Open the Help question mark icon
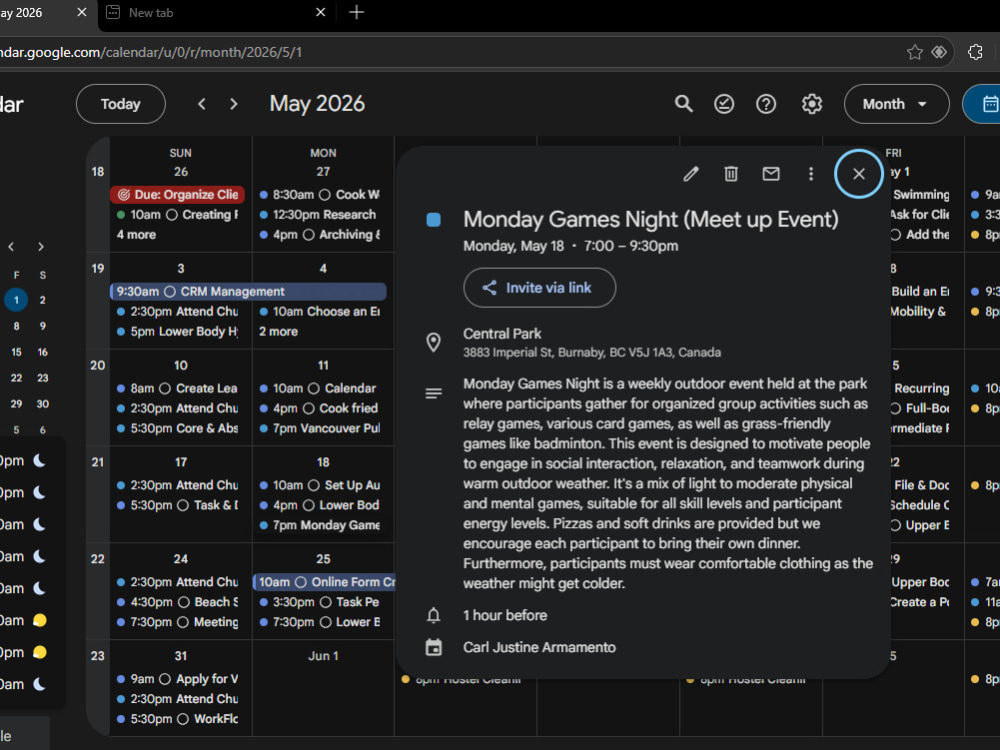This screenshot has width=1000, height=750. click(x=766, y=104)
